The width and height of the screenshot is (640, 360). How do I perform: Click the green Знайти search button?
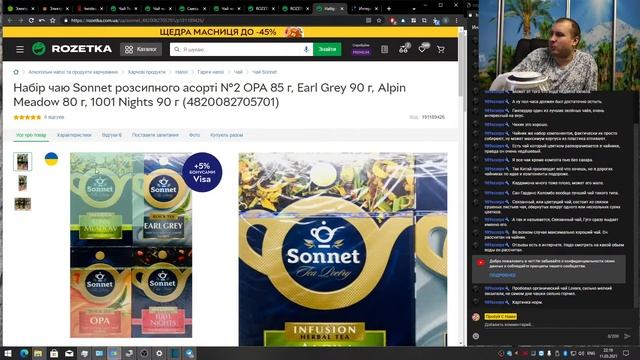tap(327, 49)
